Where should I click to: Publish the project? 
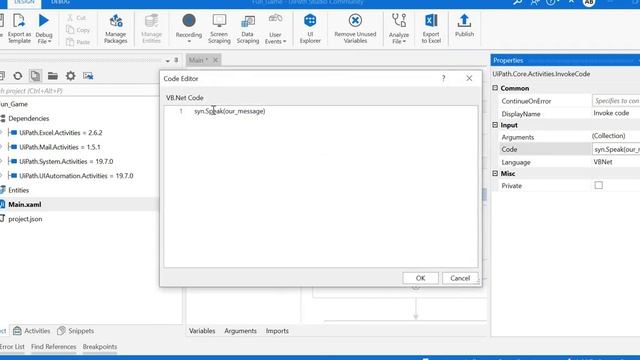pos(464,25)
